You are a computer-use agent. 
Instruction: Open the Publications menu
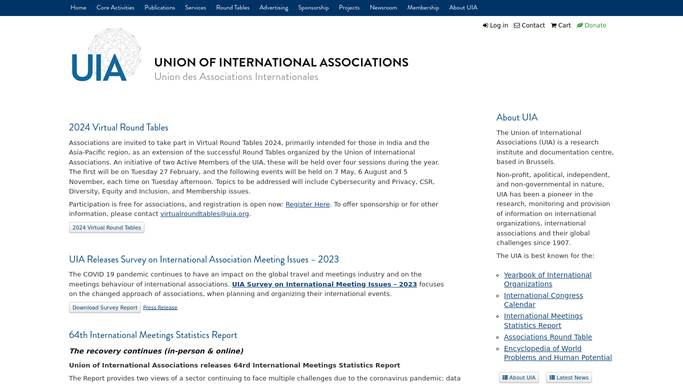[x=160, y=8]
